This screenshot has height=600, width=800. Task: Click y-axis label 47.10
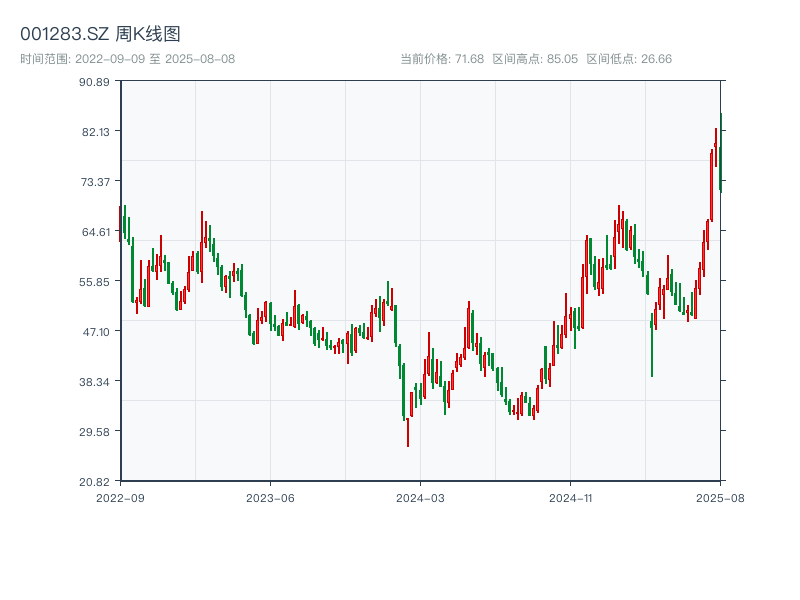pyautogui.click(x=96, y=332)
